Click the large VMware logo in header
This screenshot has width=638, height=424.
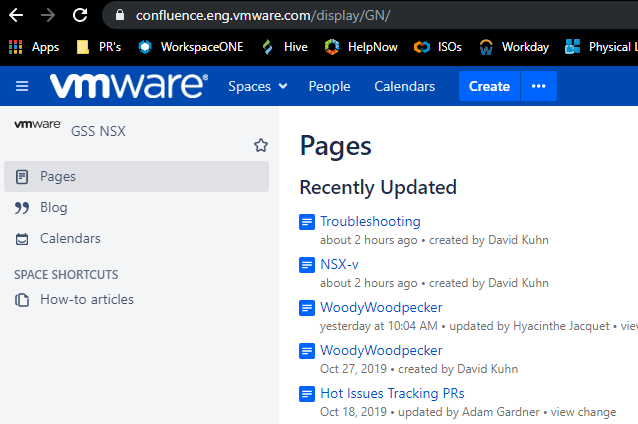pyautogui.click(x=129, y=86)
